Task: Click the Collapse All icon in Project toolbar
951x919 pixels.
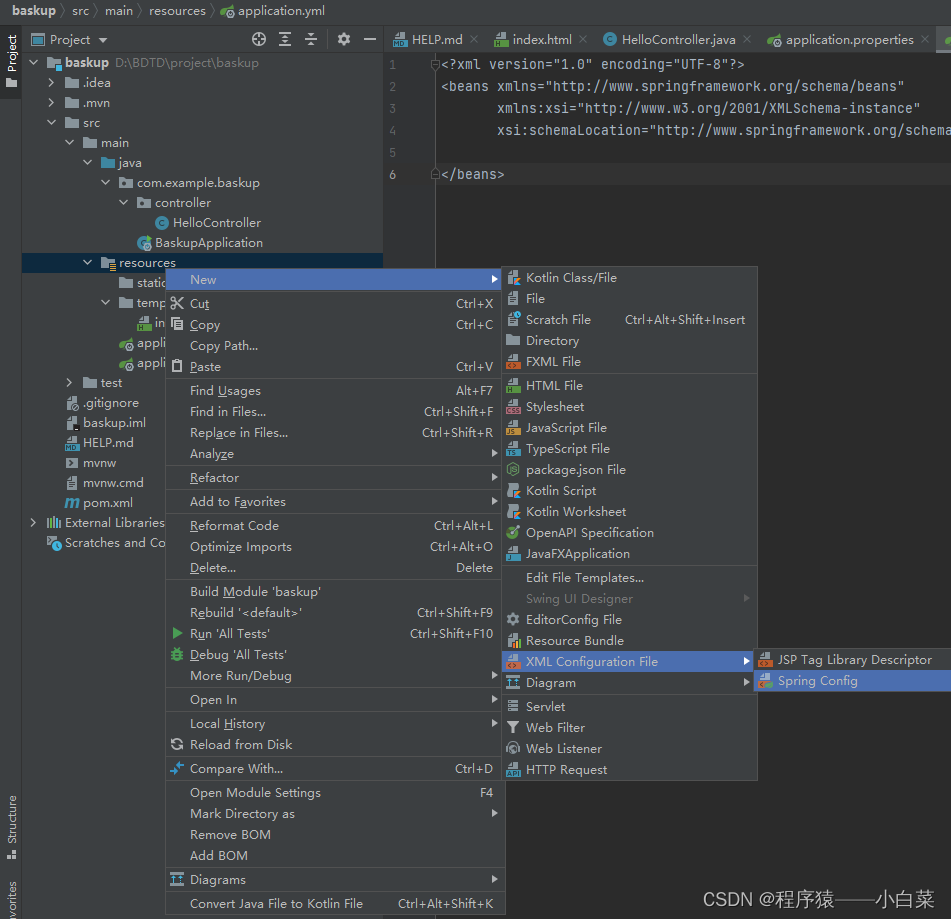Action: [311, 39]
